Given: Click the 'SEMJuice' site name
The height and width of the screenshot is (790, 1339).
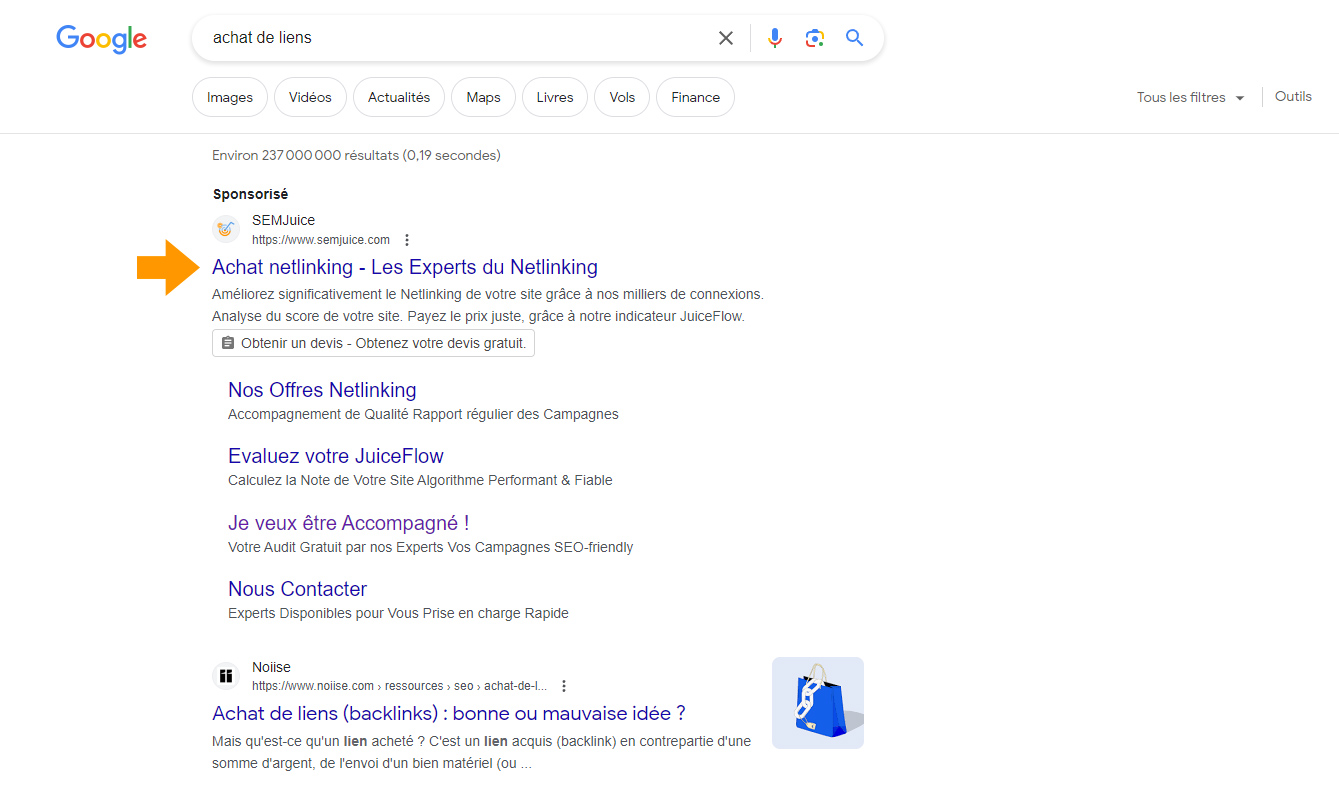Looking at the screenshot, I should click(283, 220).
